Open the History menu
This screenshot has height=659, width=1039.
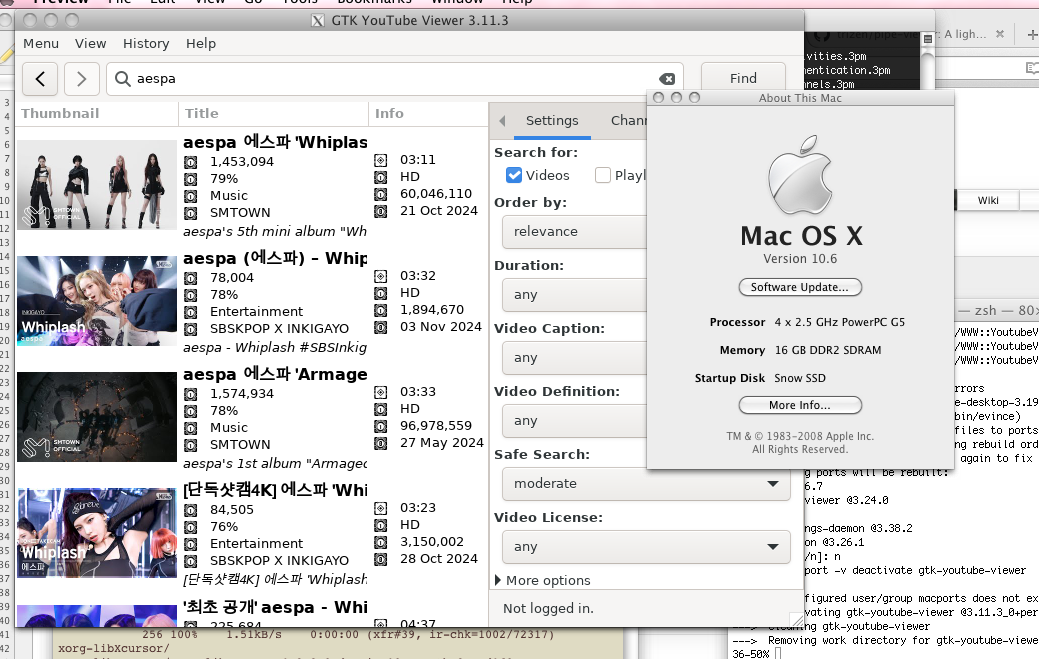[146, 44]
